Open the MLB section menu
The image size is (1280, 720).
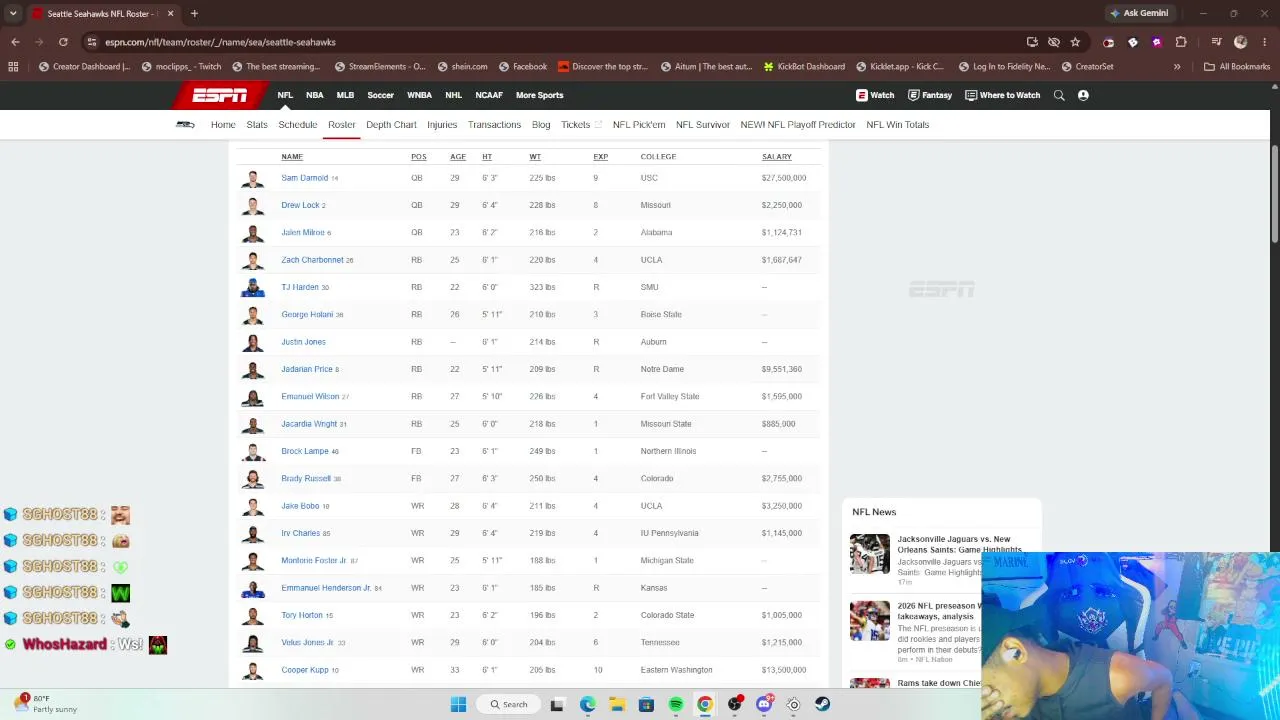pos(345,95)
